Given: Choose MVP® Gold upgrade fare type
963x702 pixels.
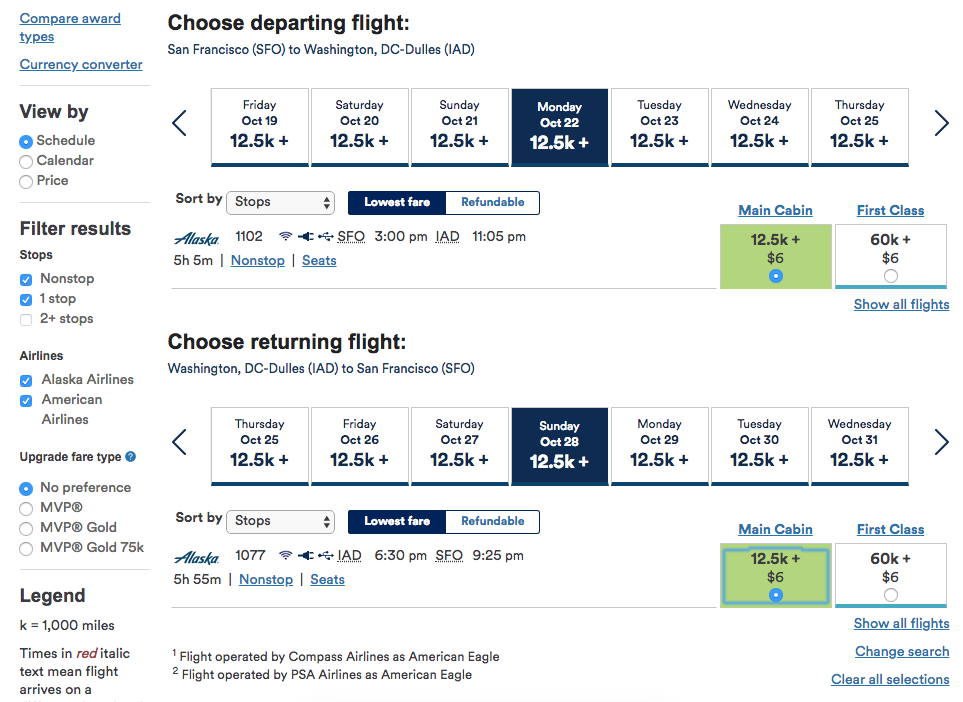Looking at the screenshot, I should [26, 528].
